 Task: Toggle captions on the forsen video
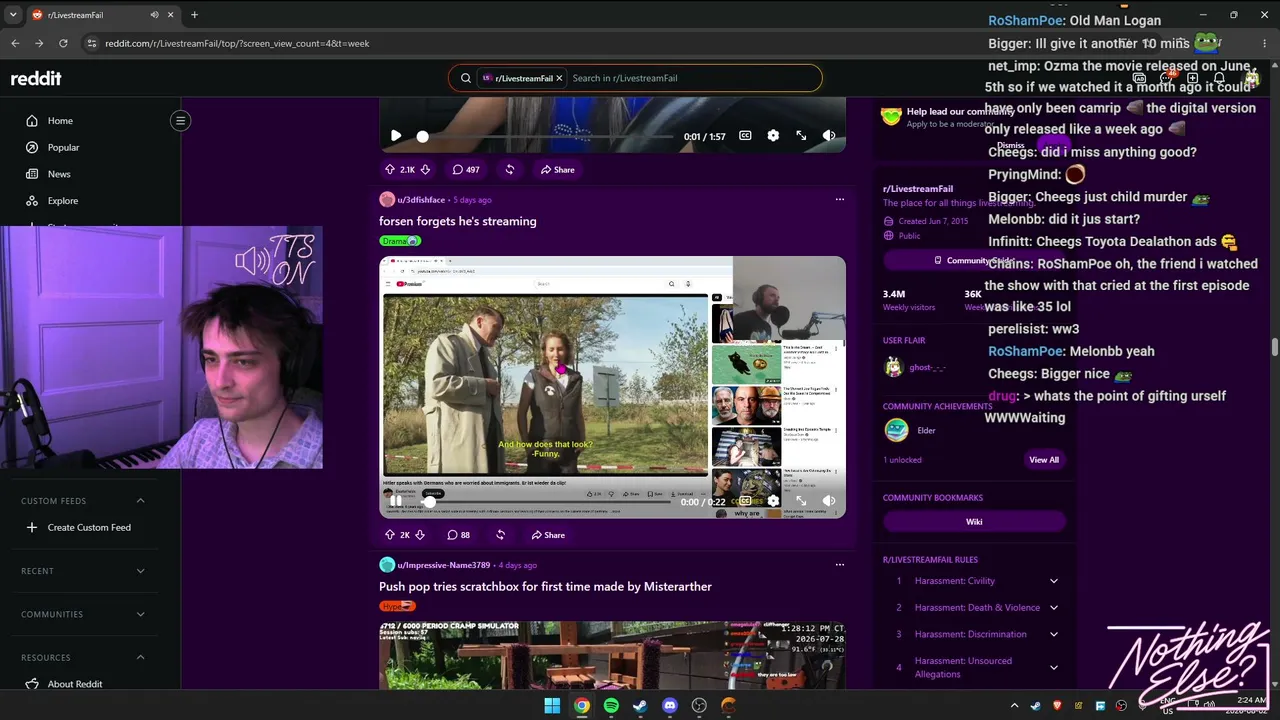tap(745, 501)
